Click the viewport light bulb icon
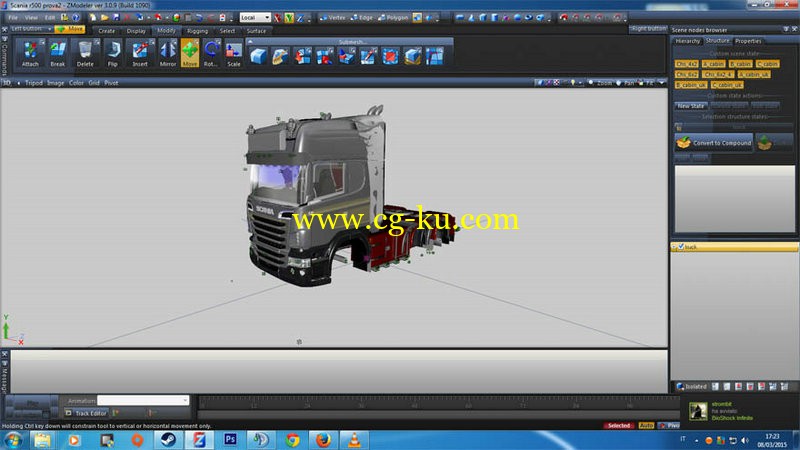Viewport: 800px width, 450px height. pyautogui.click(x=573, y=82)
